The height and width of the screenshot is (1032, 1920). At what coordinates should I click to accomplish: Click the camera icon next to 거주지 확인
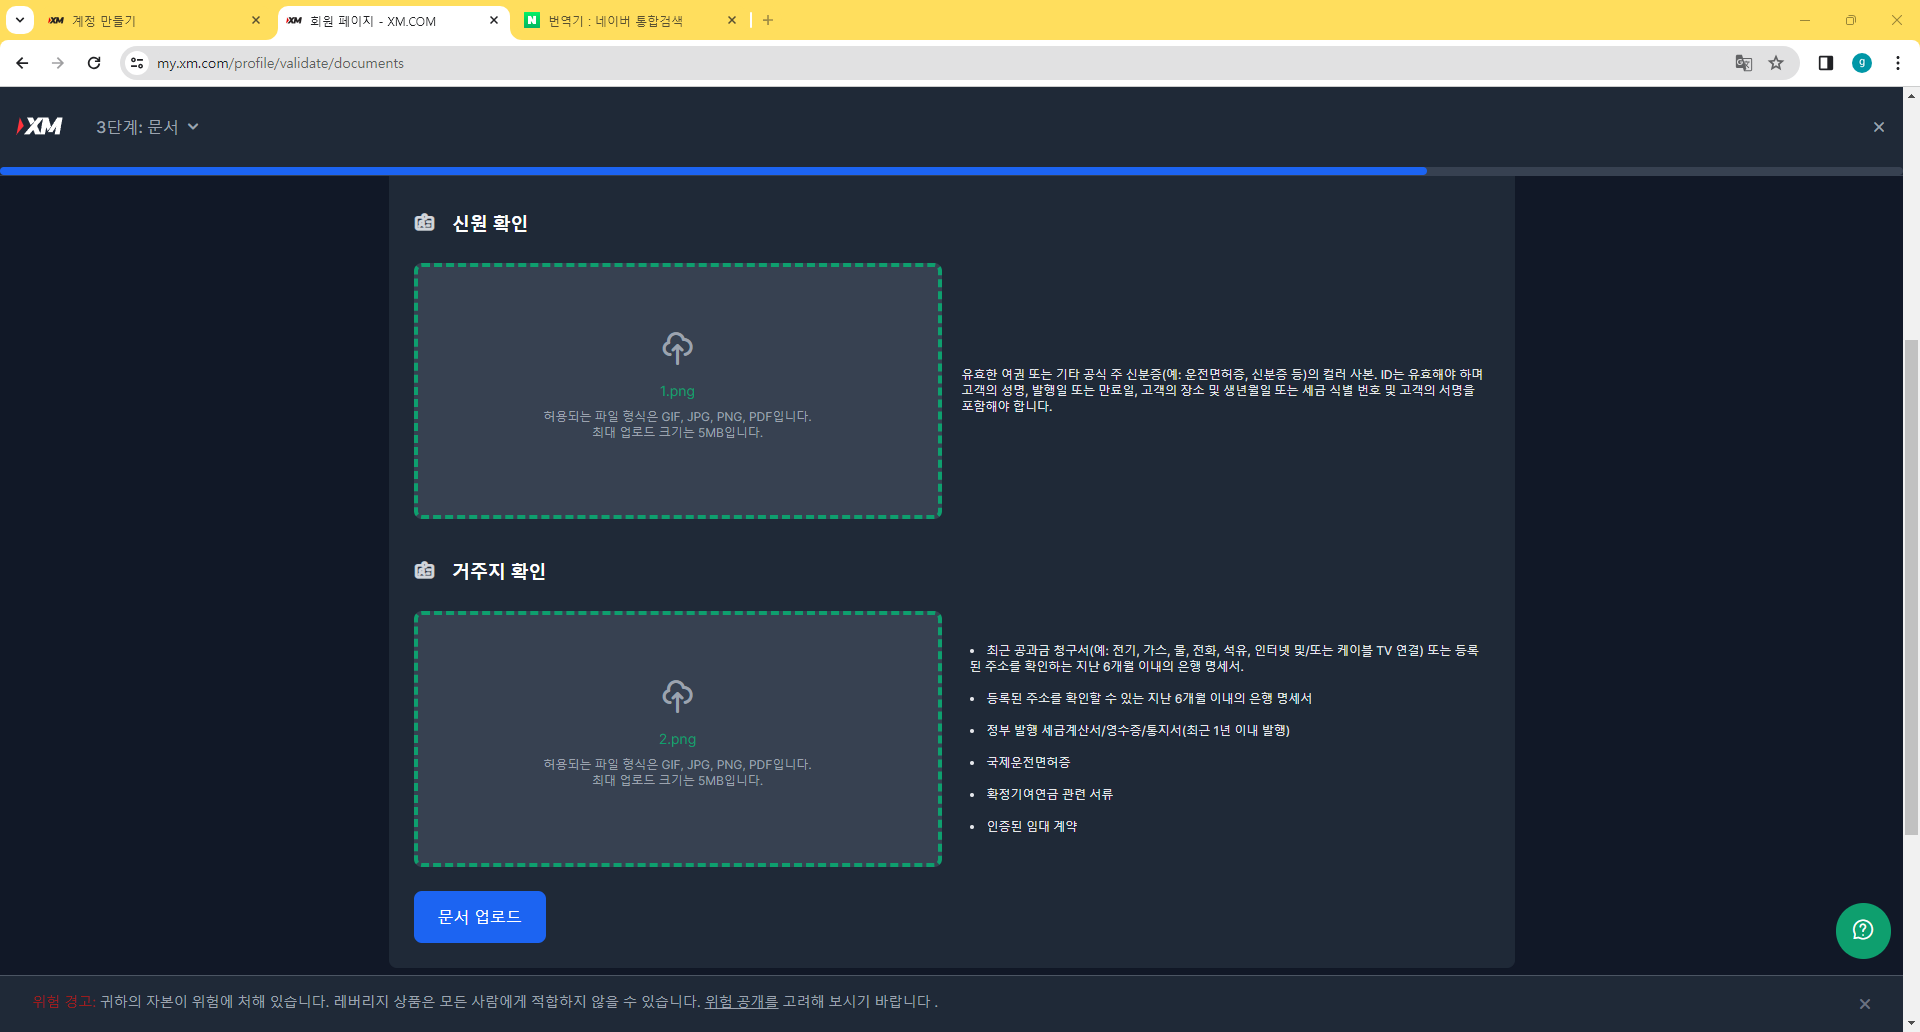(x=425, y=570)
